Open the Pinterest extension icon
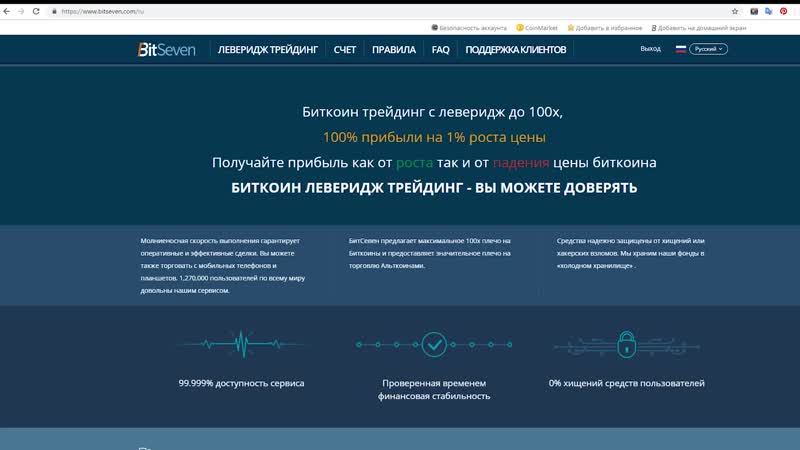This screenshot has height=450, width=800. 783,11
